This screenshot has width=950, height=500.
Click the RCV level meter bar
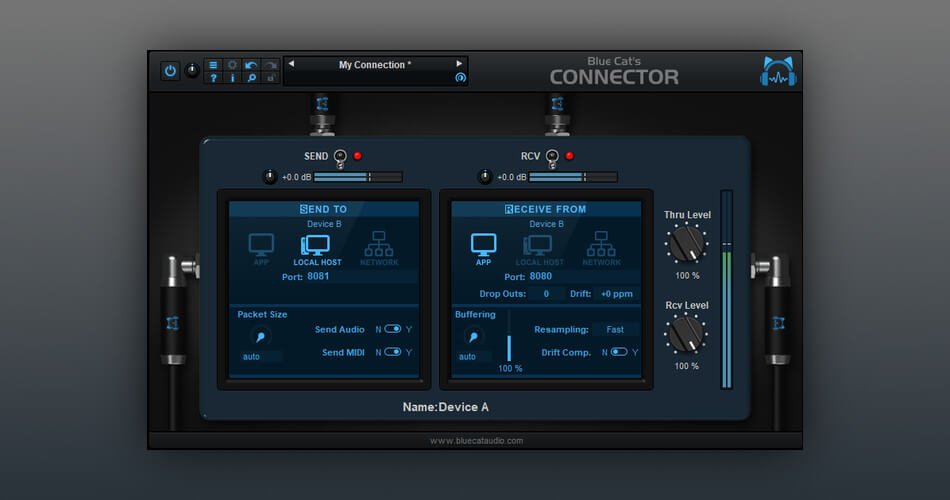pos(573,177)
